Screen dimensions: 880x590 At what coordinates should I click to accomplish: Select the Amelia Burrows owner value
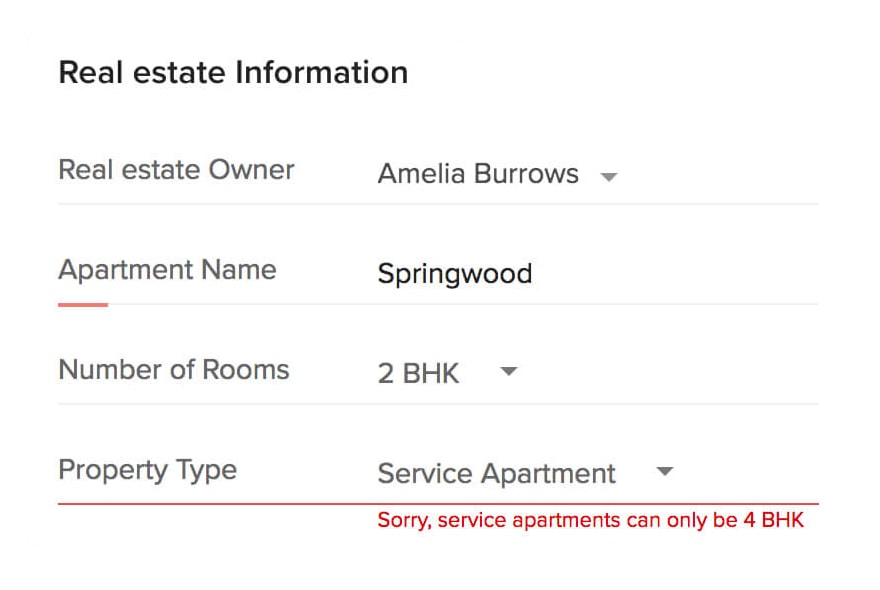pyautogui.click(x=477, y=174)
